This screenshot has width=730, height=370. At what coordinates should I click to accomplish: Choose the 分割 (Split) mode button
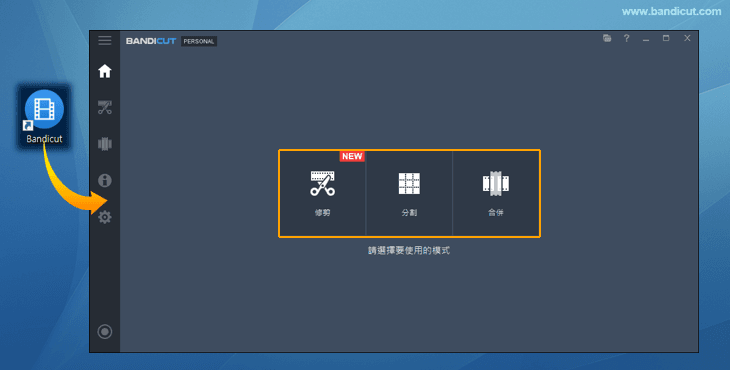click(x=409, y=194)
